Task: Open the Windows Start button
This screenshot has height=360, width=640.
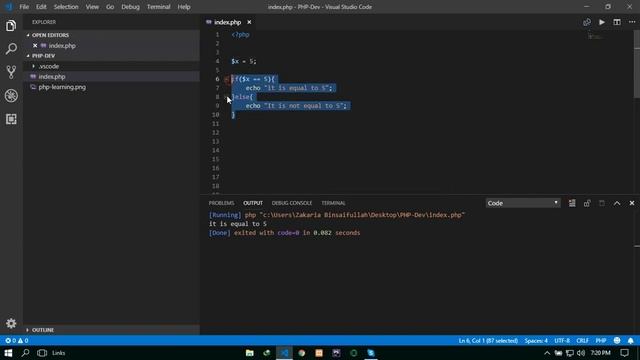Action: coord(8,353)
